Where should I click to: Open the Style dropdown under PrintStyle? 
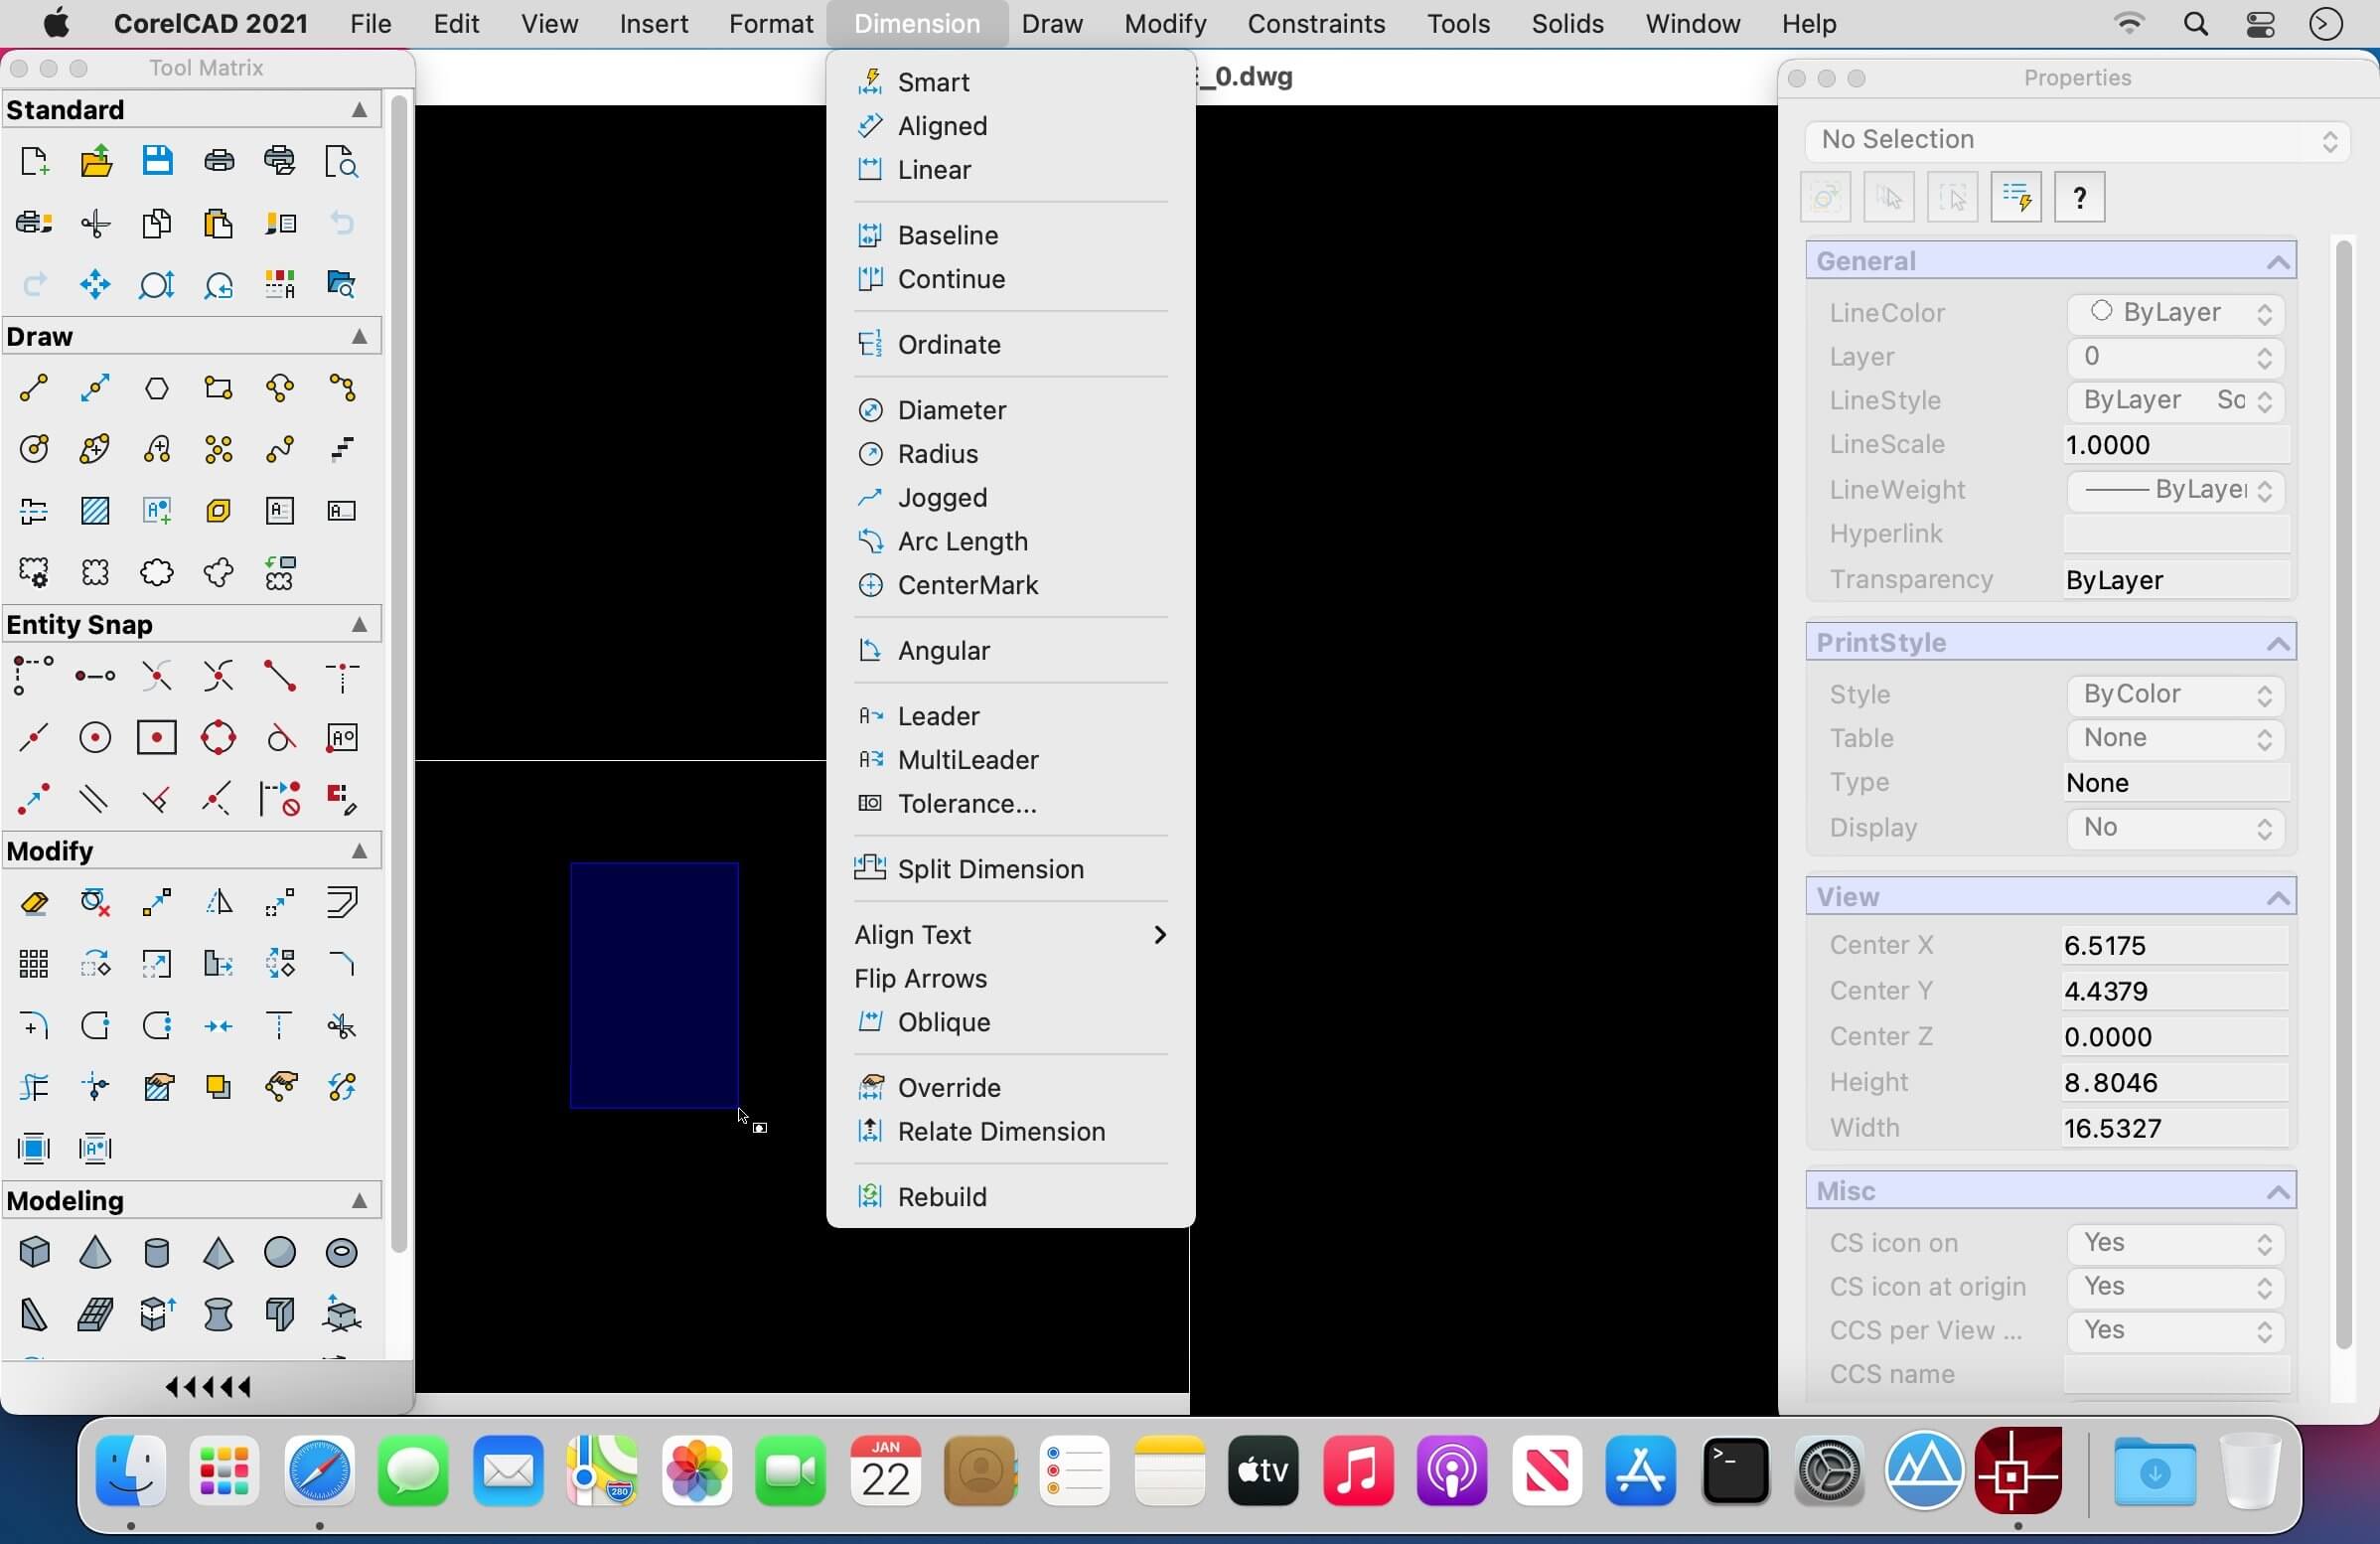pyautogui.click(x=2171, y=693)
